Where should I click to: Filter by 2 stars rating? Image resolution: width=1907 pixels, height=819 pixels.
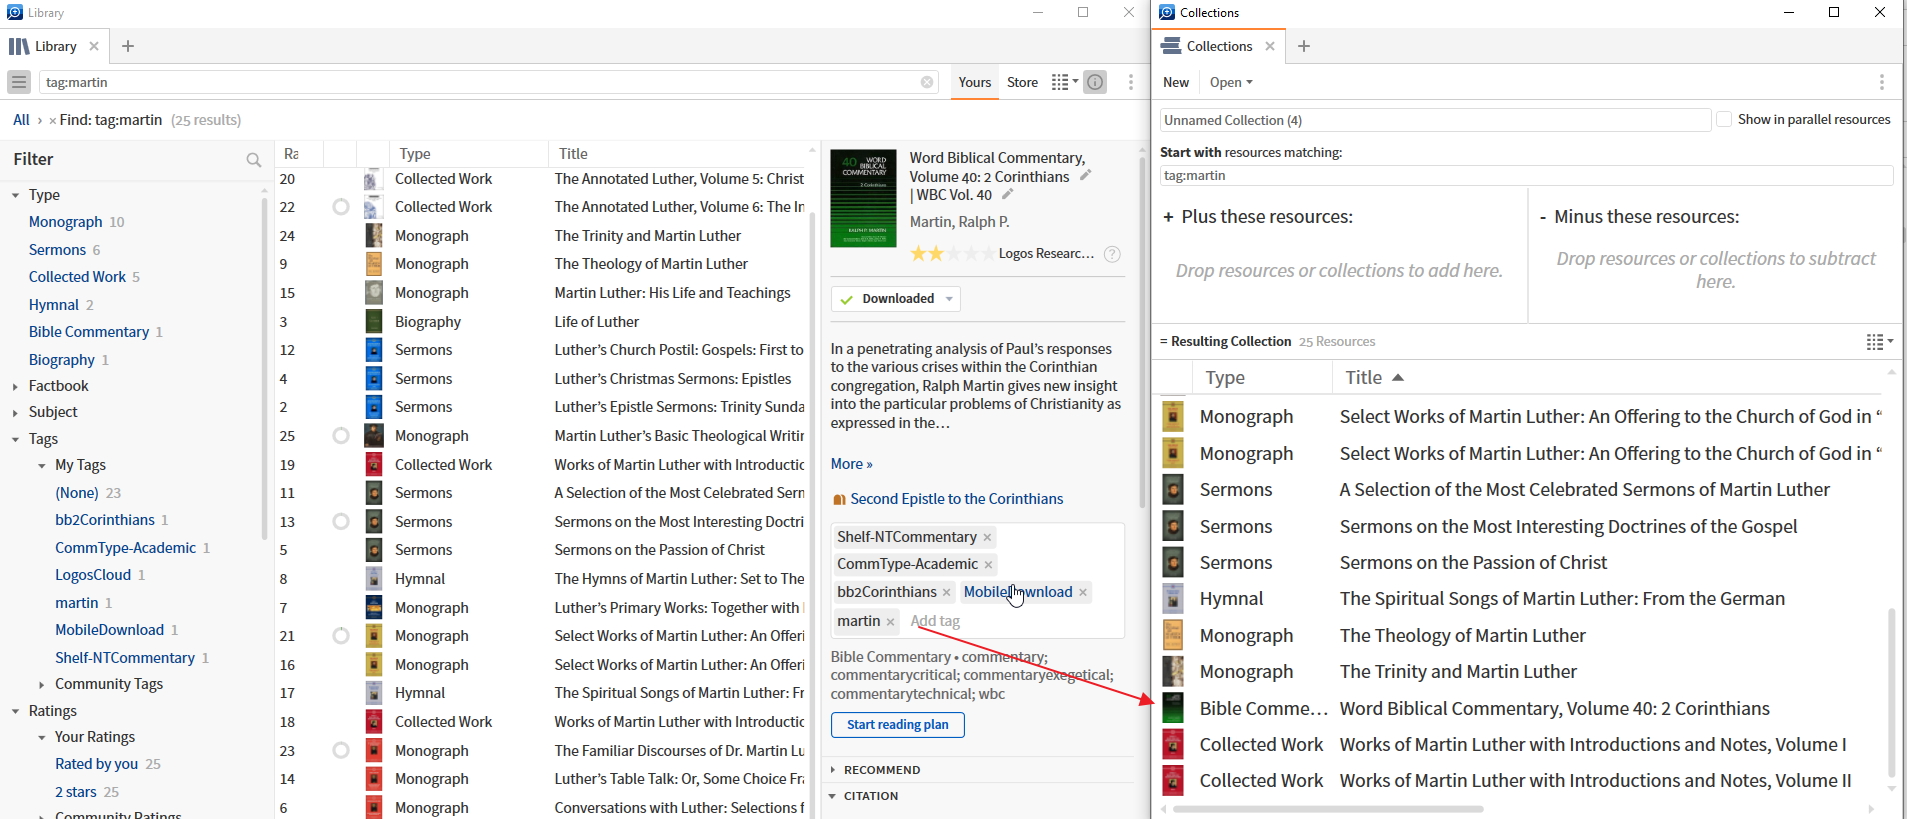76,792
